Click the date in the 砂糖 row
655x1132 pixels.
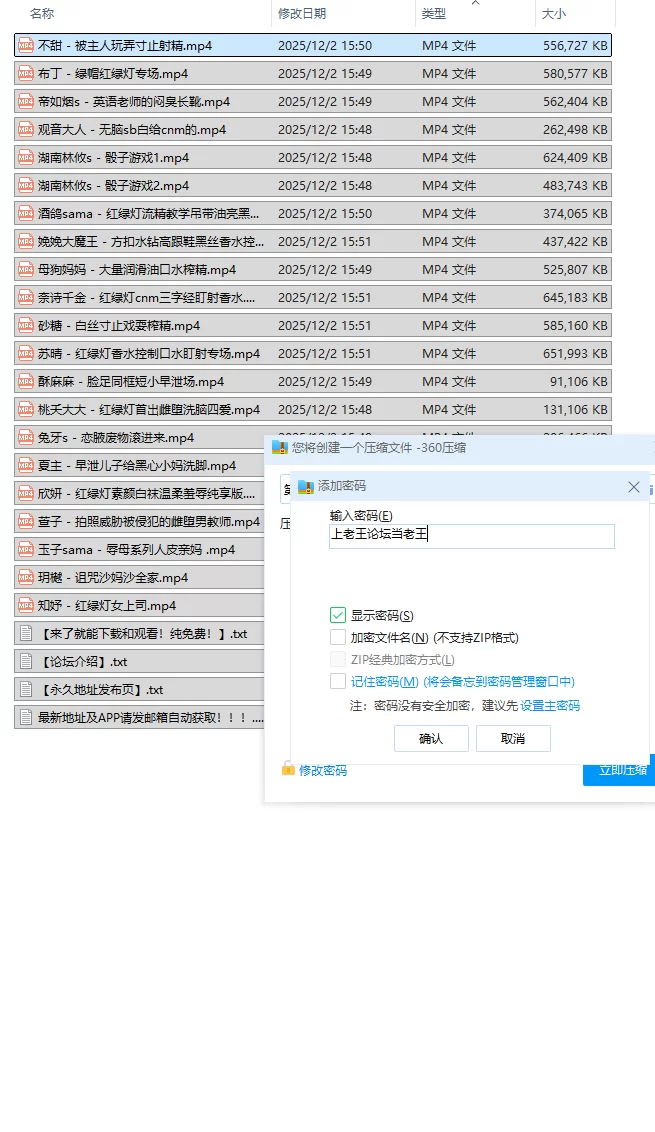325,326
